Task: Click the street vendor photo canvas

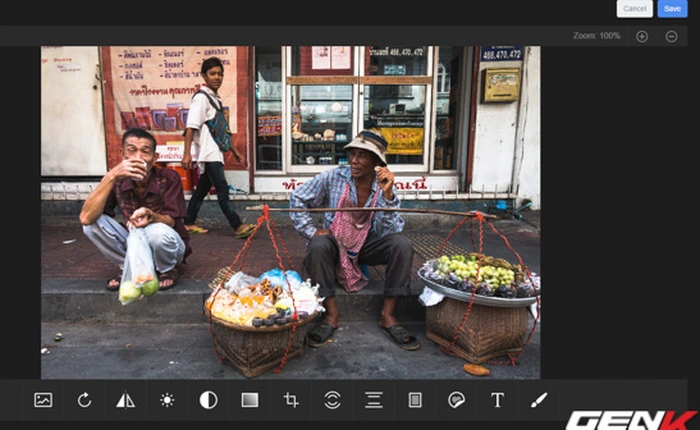Action: pyautogui.click(x=291, y=213)
